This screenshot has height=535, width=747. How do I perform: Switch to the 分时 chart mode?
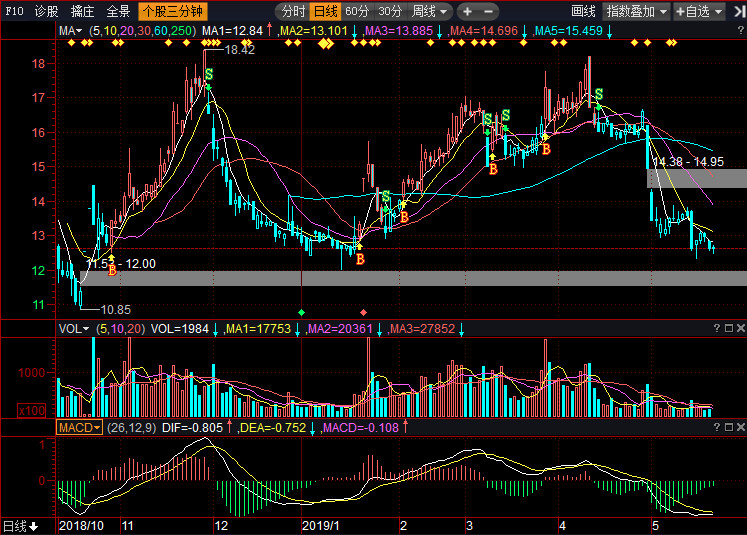tap(293, 11)
